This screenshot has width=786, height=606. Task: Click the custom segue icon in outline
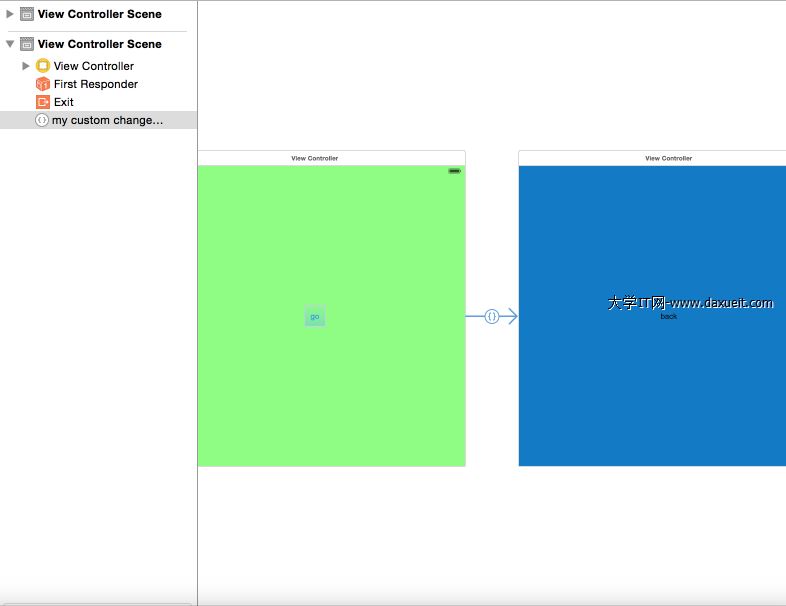click(42, 120)
